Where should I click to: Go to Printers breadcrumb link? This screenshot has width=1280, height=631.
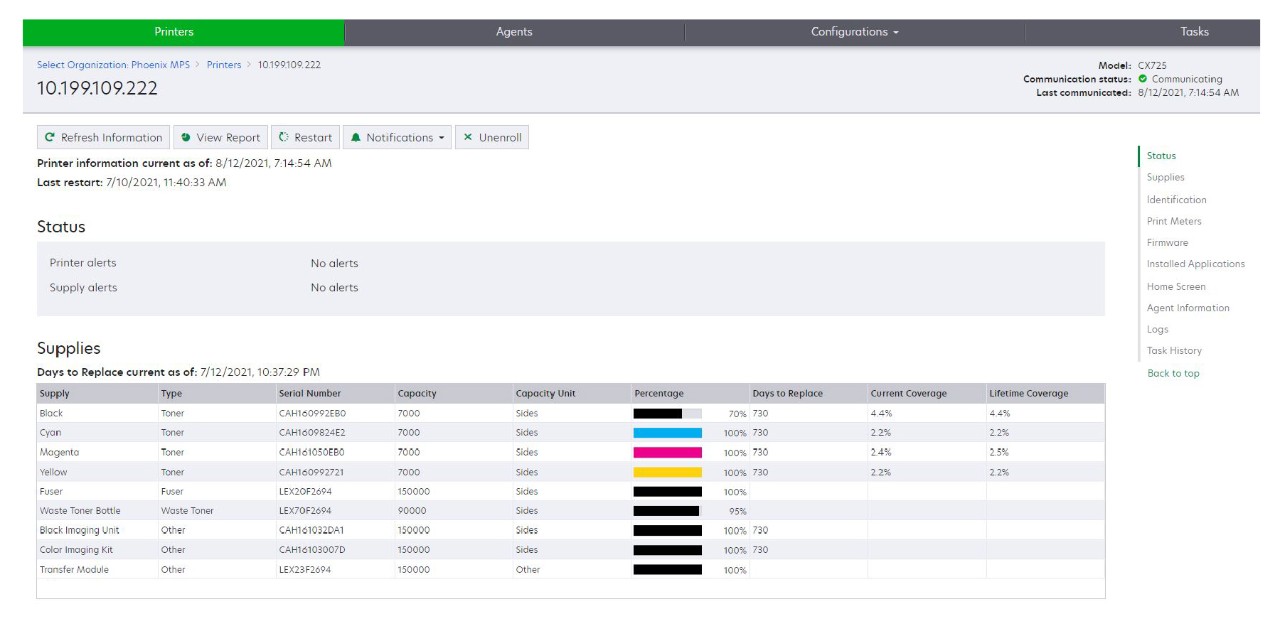(224, 65)
